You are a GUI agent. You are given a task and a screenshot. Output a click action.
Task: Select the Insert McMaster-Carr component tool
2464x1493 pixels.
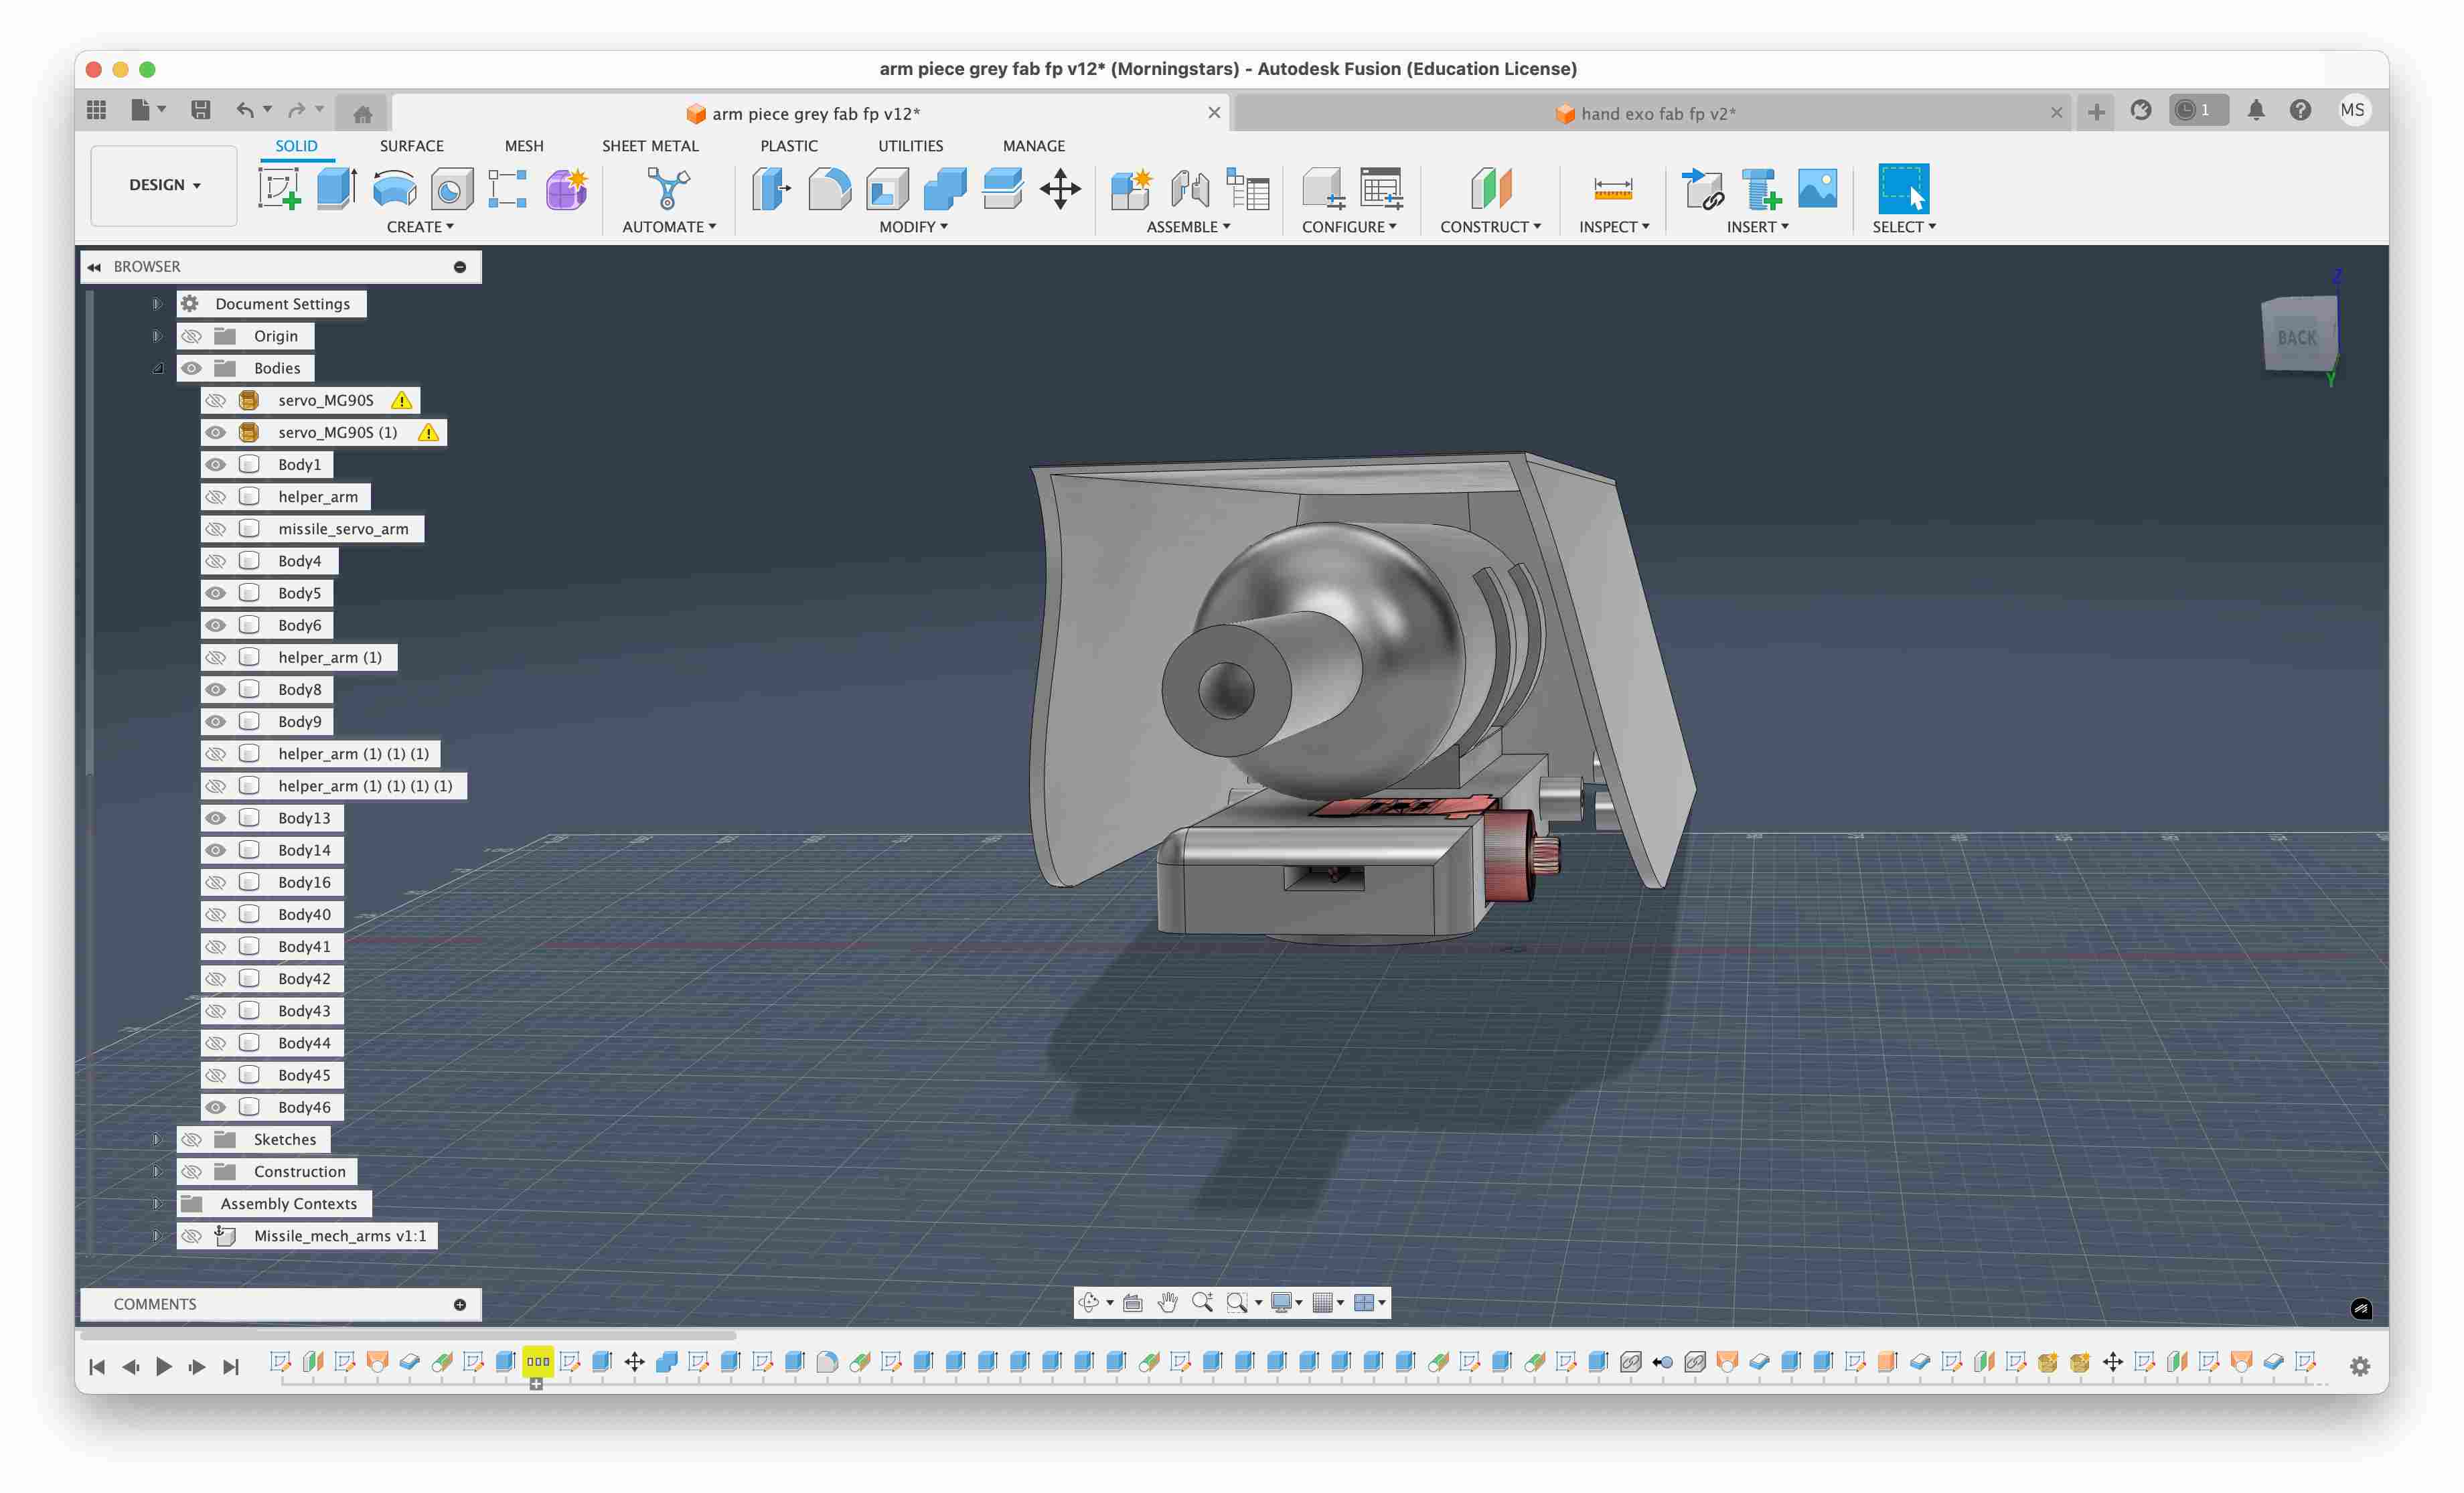tap(1760, 188)
